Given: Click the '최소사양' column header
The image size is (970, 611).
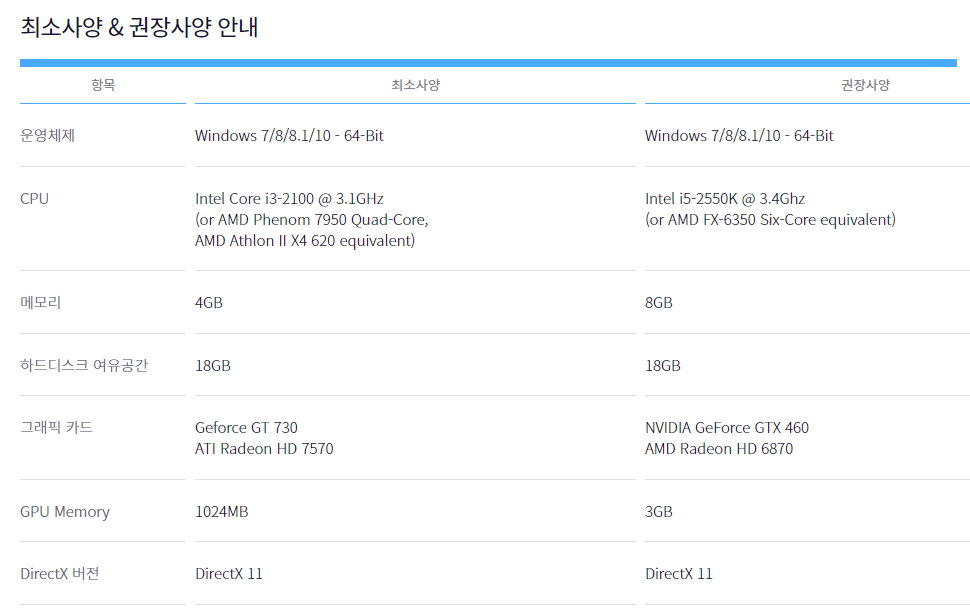Looking at the screenshot, I should [415, 85].
